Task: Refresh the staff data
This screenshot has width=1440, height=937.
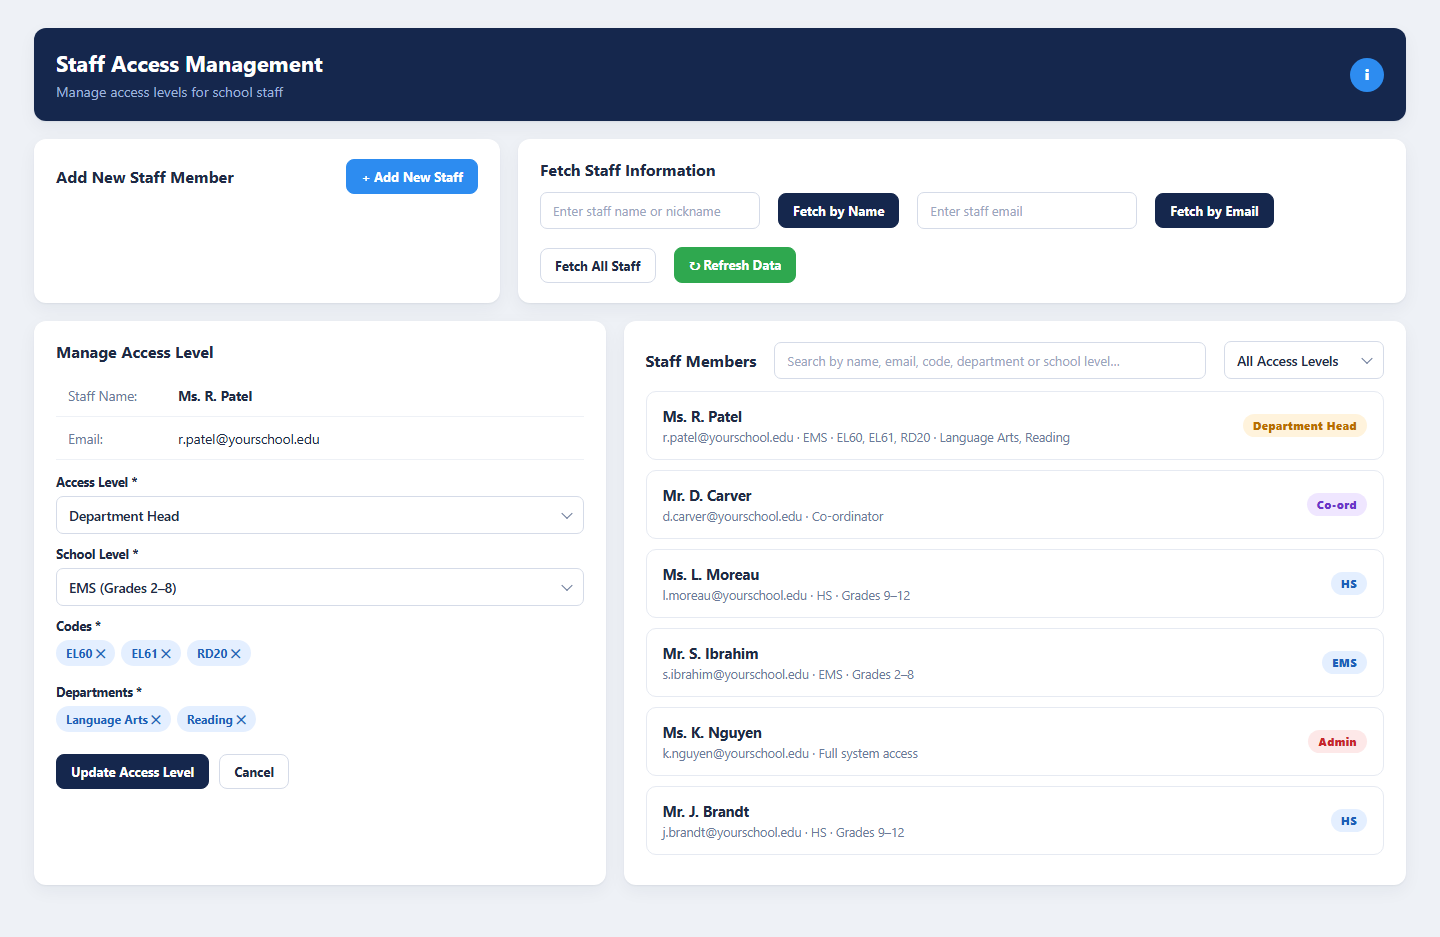Action: tap(735, 265)
